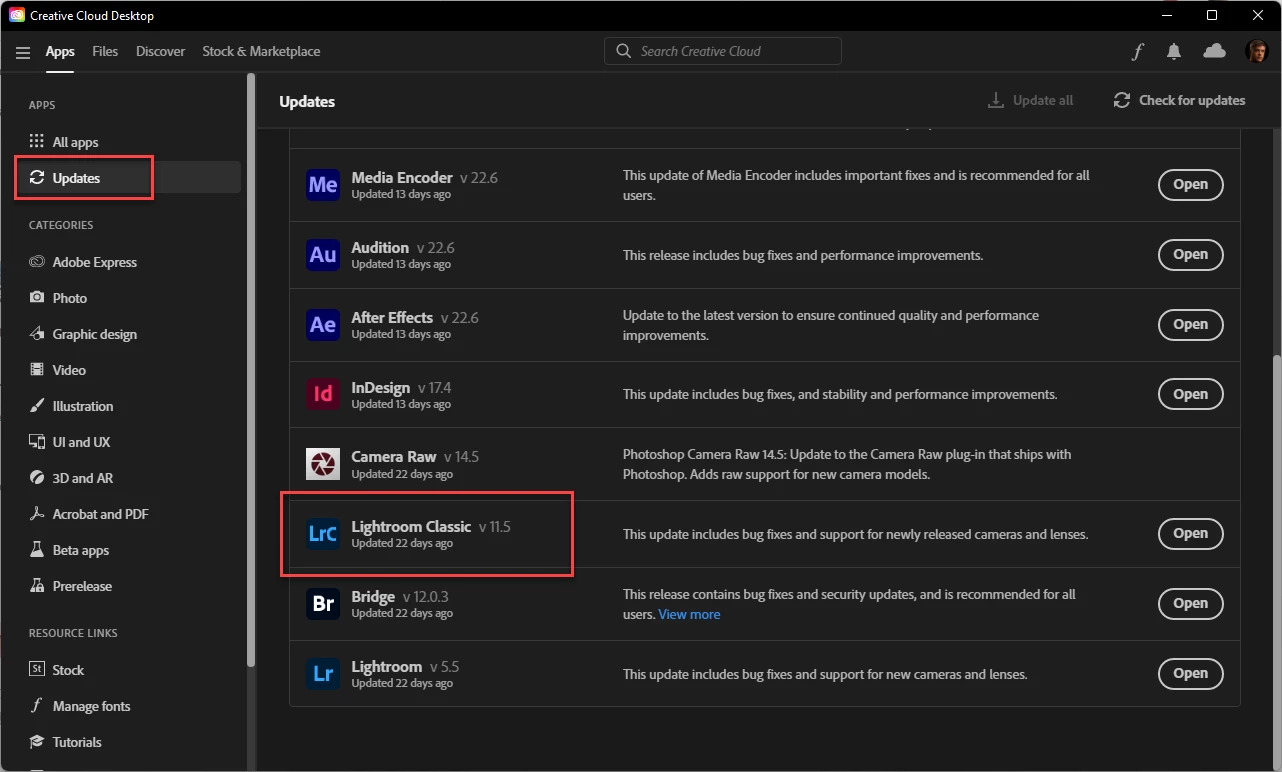Click the UI and UX icon
The height and width of the screenshot is (772, 1282).
pos(37,442)
